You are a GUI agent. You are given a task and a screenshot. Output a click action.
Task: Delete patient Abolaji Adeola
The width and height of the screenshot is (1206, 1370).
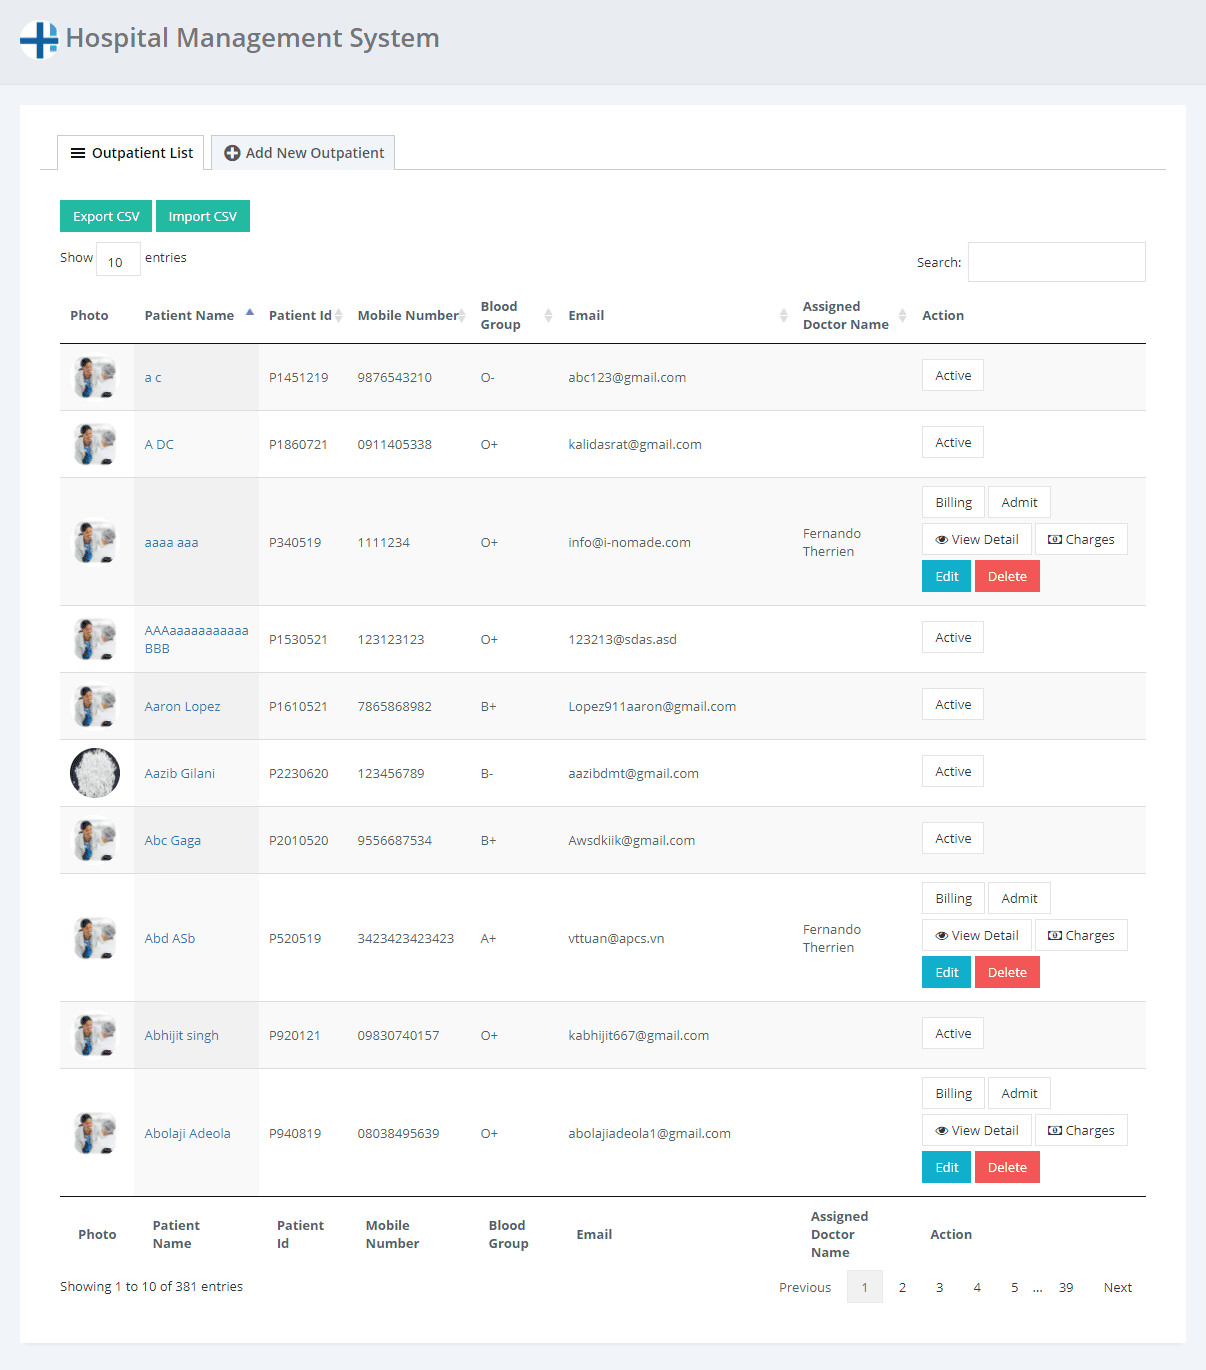[x=1006, y=1167]
